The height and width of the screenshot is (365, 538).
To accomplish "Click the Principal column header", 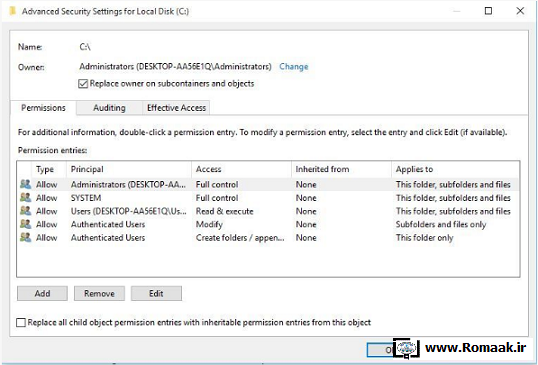I will coord(128,169).
